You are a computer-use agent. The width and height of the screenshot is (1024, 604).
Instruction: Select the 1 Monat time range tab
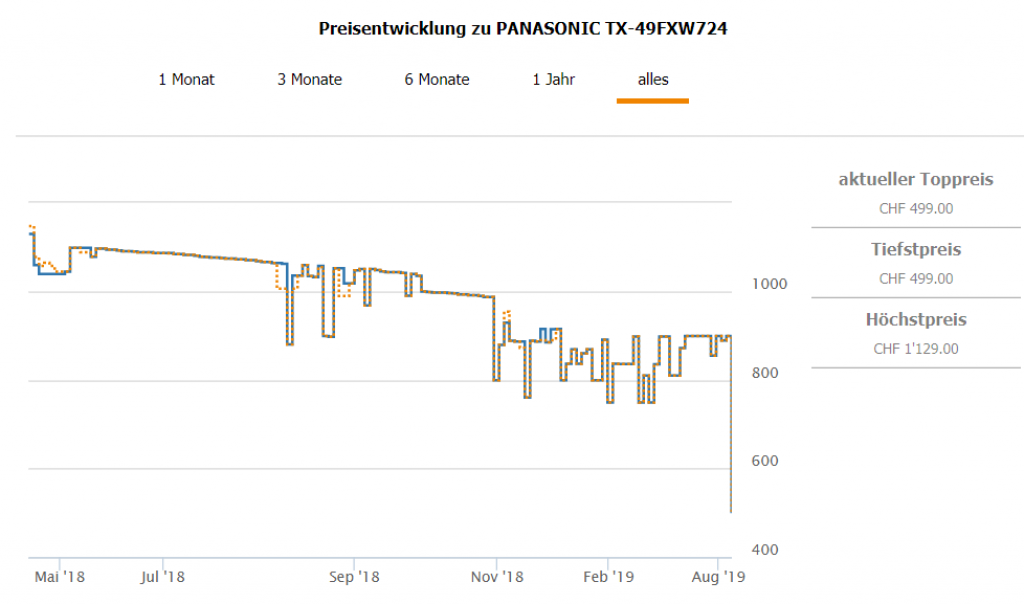pyautogui.click(x=186, y=79)
